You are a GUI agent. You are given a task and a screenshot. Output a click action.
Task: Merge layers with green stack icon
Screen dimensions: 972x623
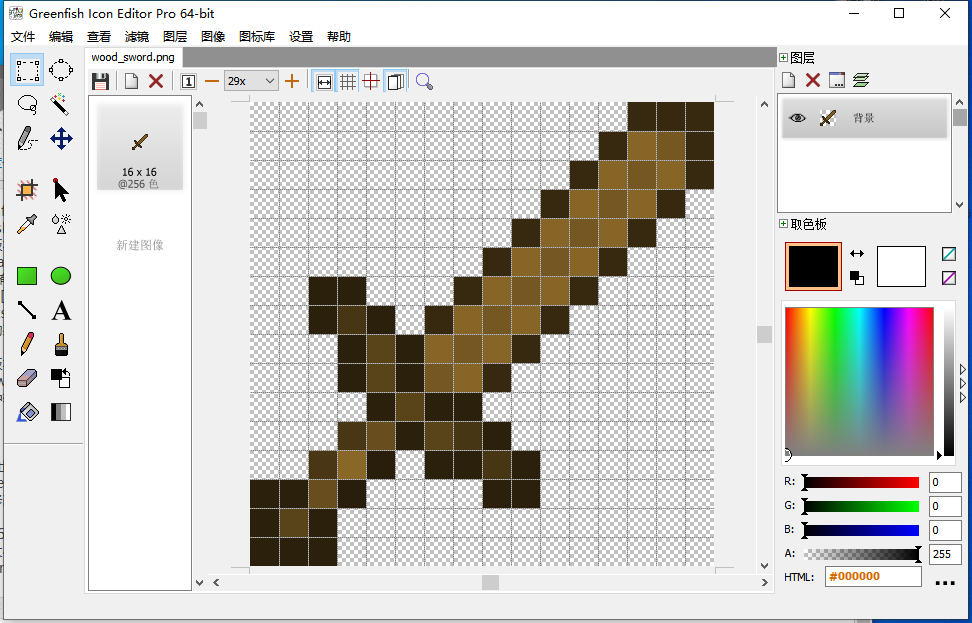tap(861, 80)
